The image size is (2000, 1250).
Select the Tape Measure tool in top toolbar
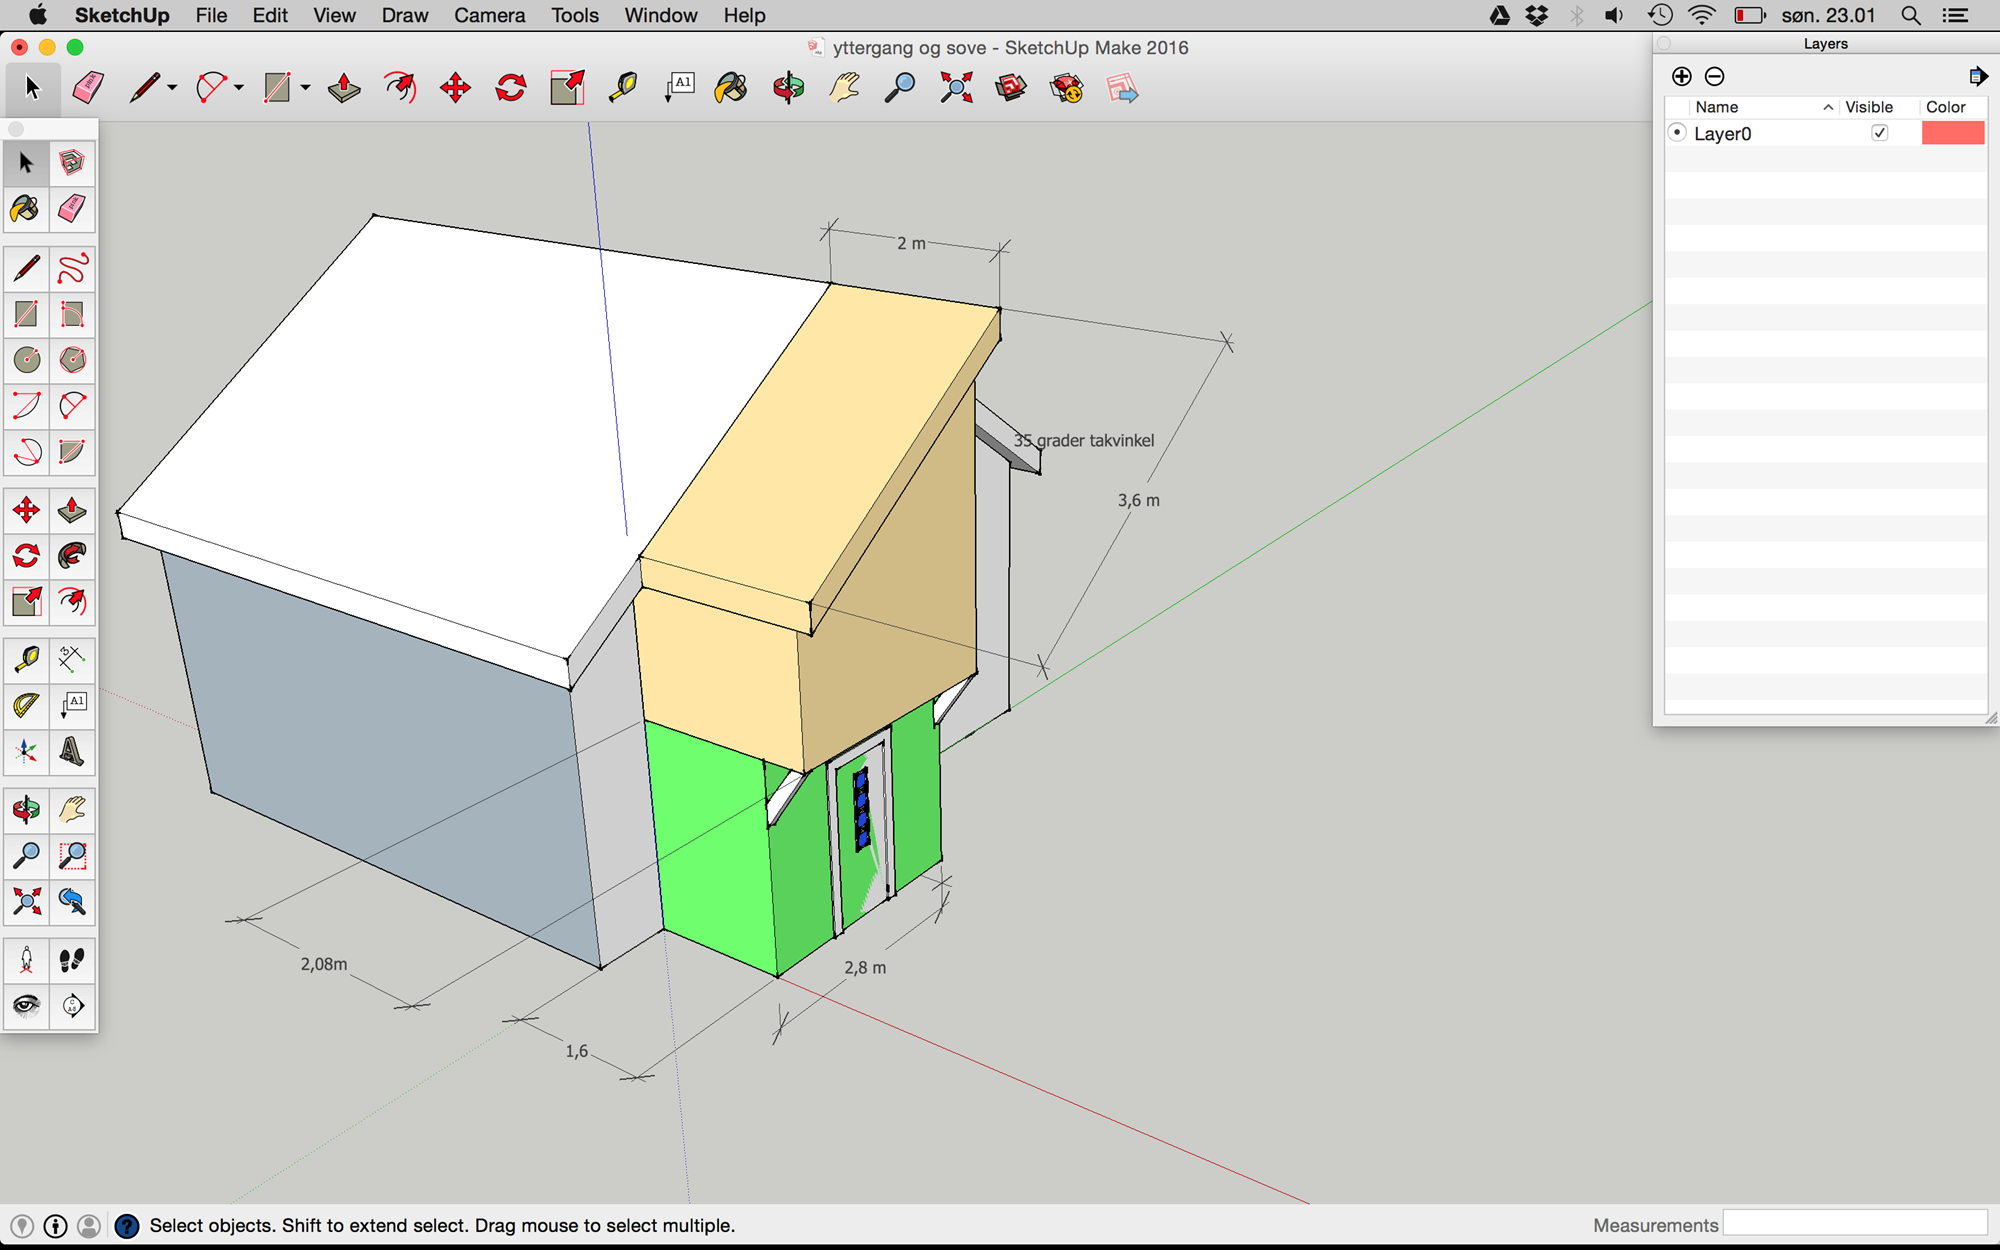coord(623,88)
